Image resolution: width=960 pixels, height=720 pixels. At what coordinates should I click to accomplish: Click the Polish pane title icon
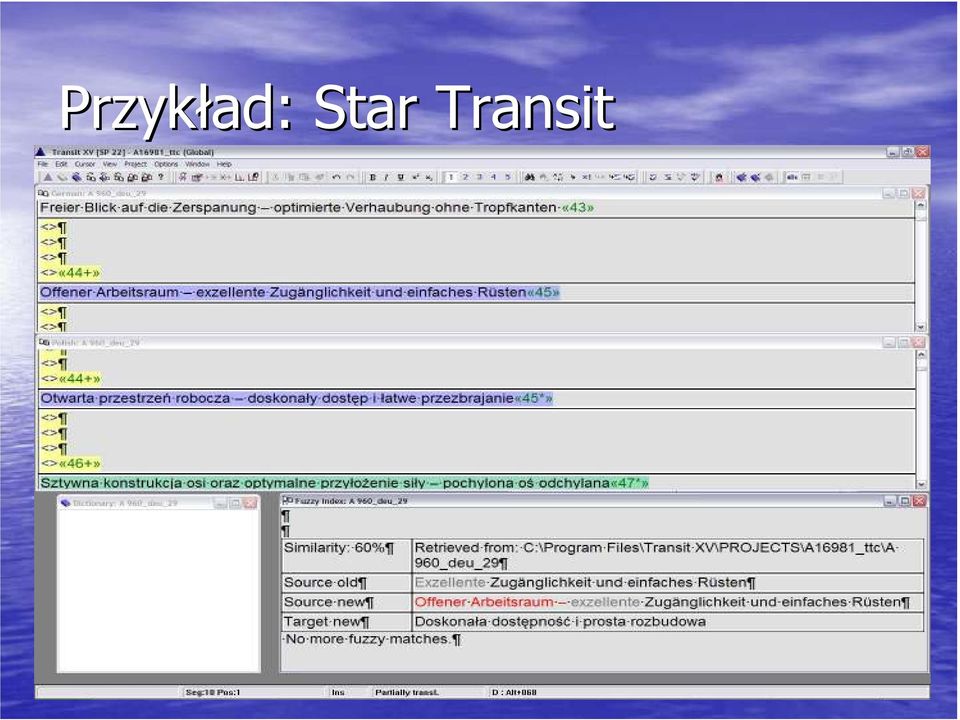pyautogui.click(x=44, y=342)
